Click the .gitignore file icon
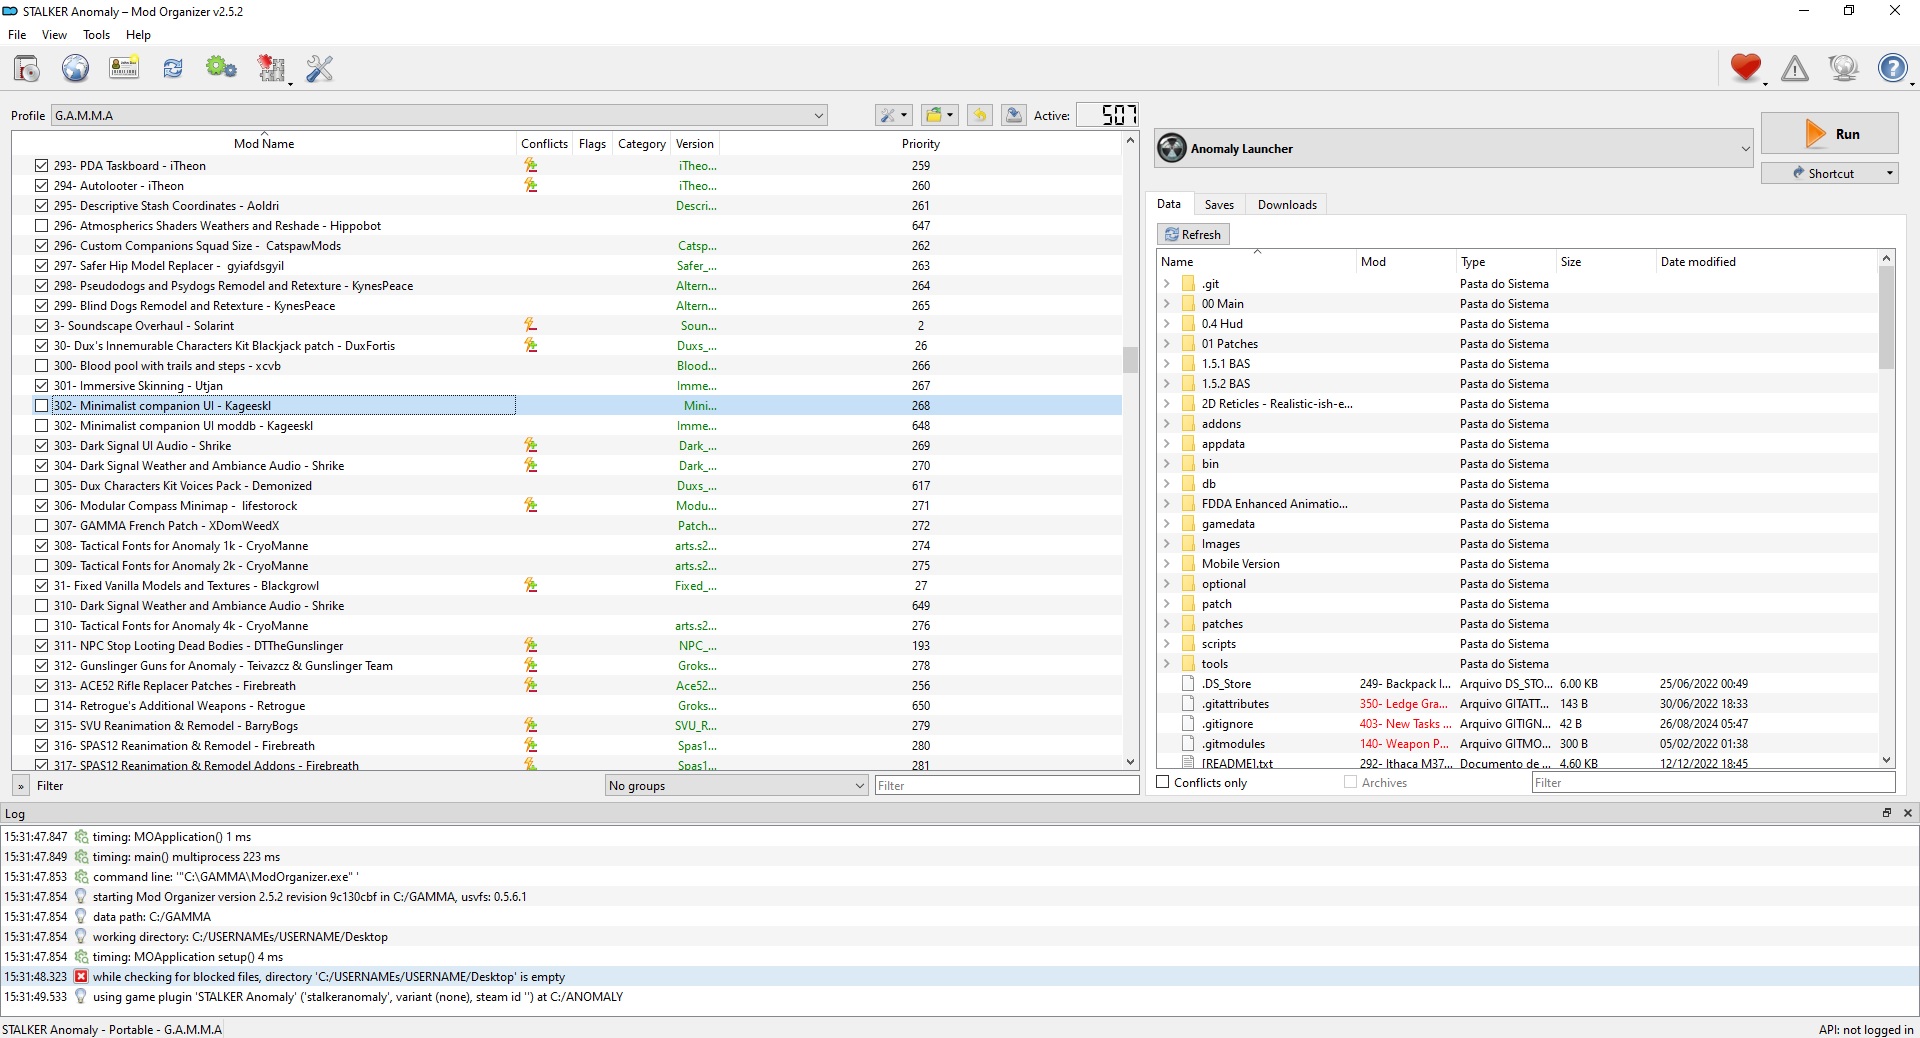The image size is (1920, 1038). [1188, 724]
